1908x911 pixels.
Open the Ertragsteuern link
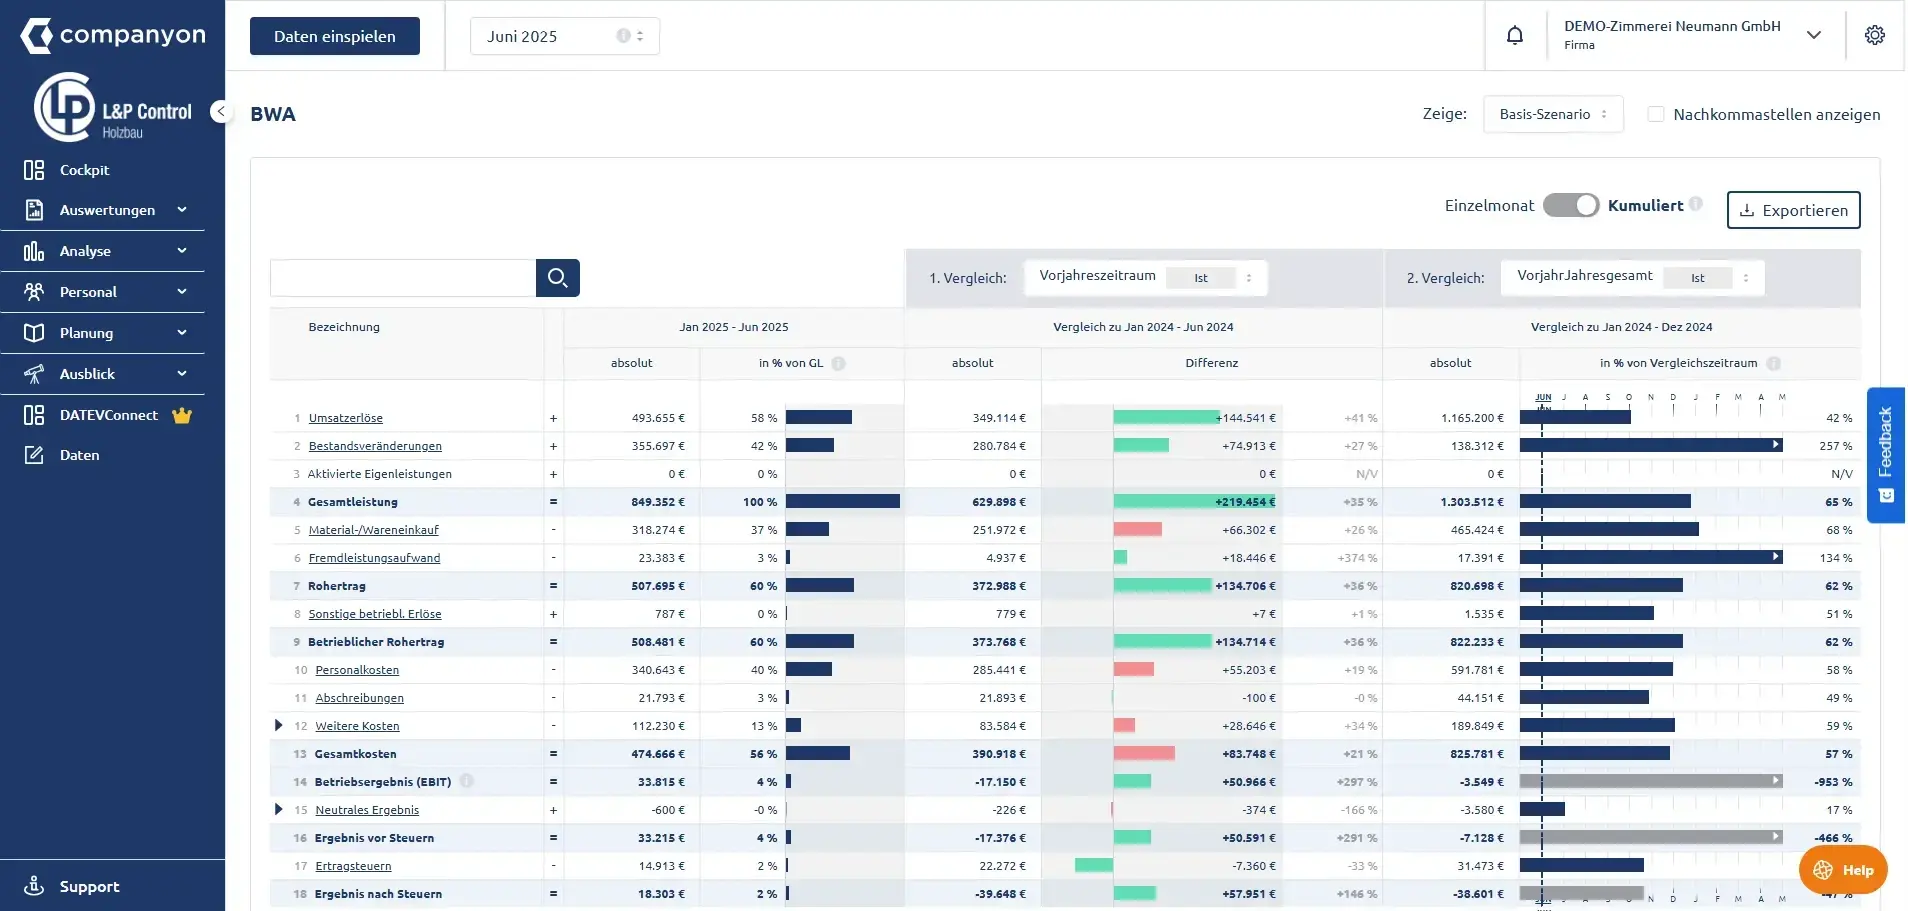353,866
